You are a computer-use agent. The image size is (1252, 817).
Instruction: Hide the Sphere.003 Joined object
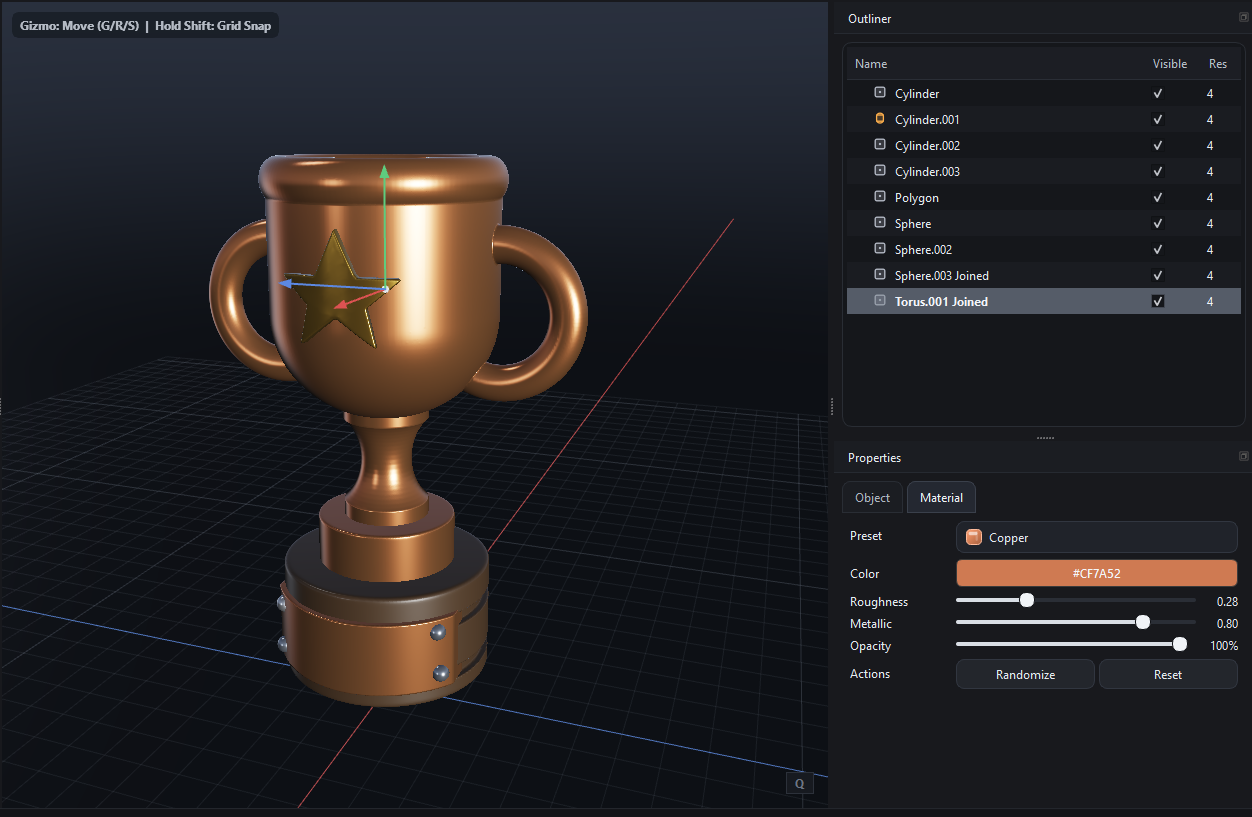(x=1157, y=275)
